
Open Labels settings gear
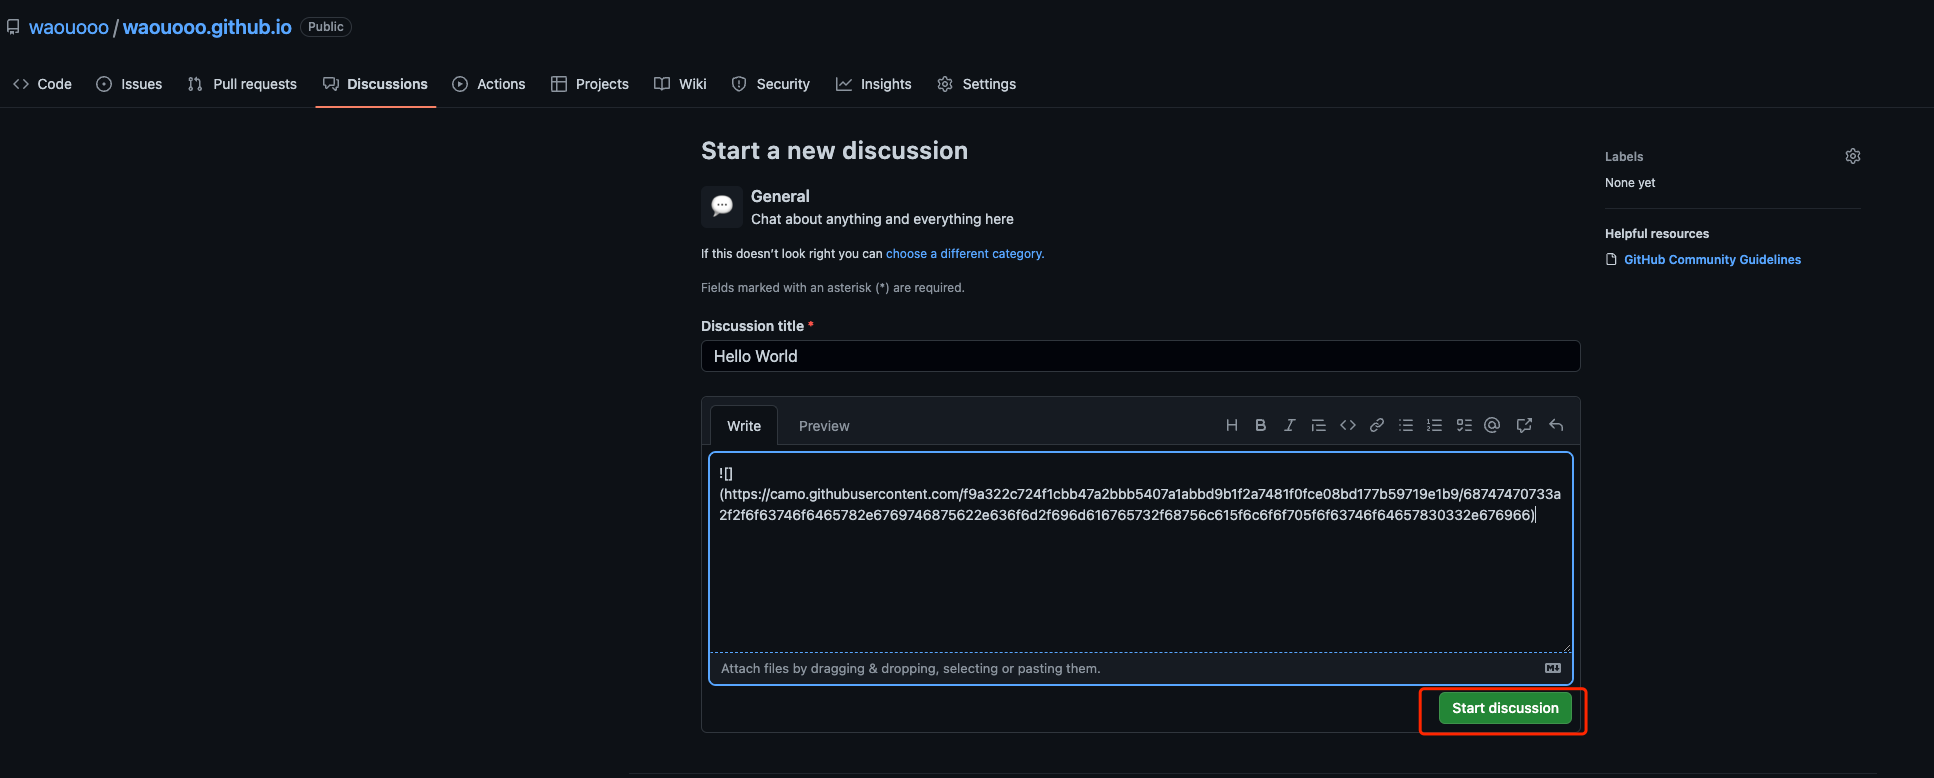1853,156
